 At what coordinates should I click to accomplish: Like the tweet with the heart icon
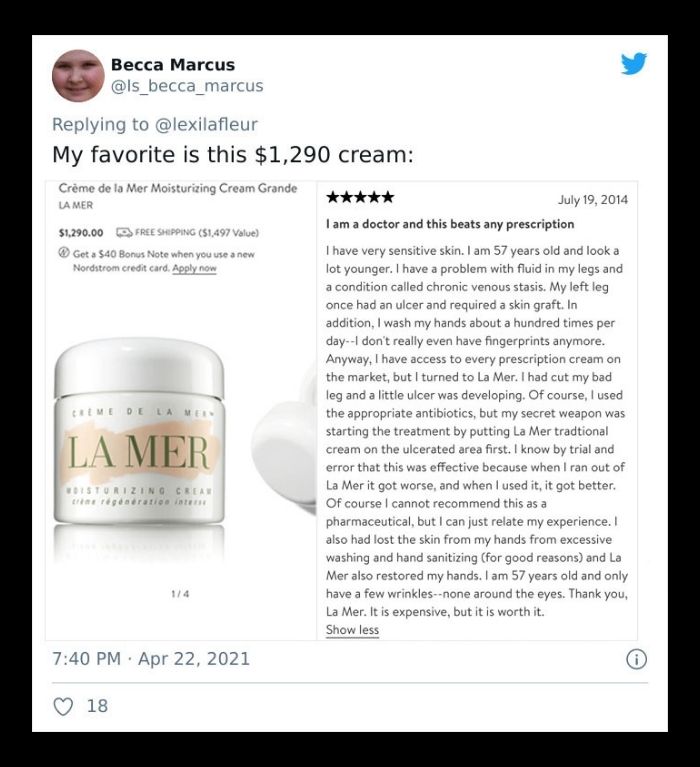pos(63,706)
